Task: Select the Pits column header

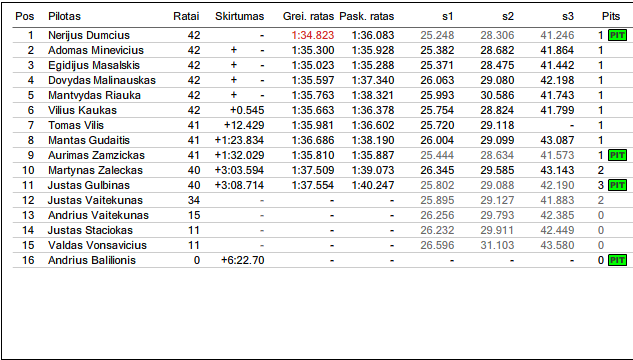Action: tap(611, 16)
